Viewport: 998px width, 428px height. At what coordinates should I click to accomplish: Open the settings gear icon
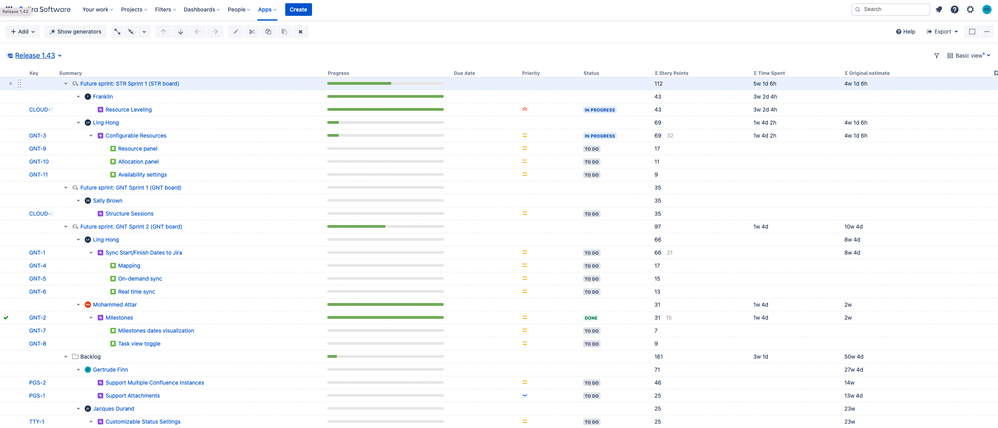(970, 10)
